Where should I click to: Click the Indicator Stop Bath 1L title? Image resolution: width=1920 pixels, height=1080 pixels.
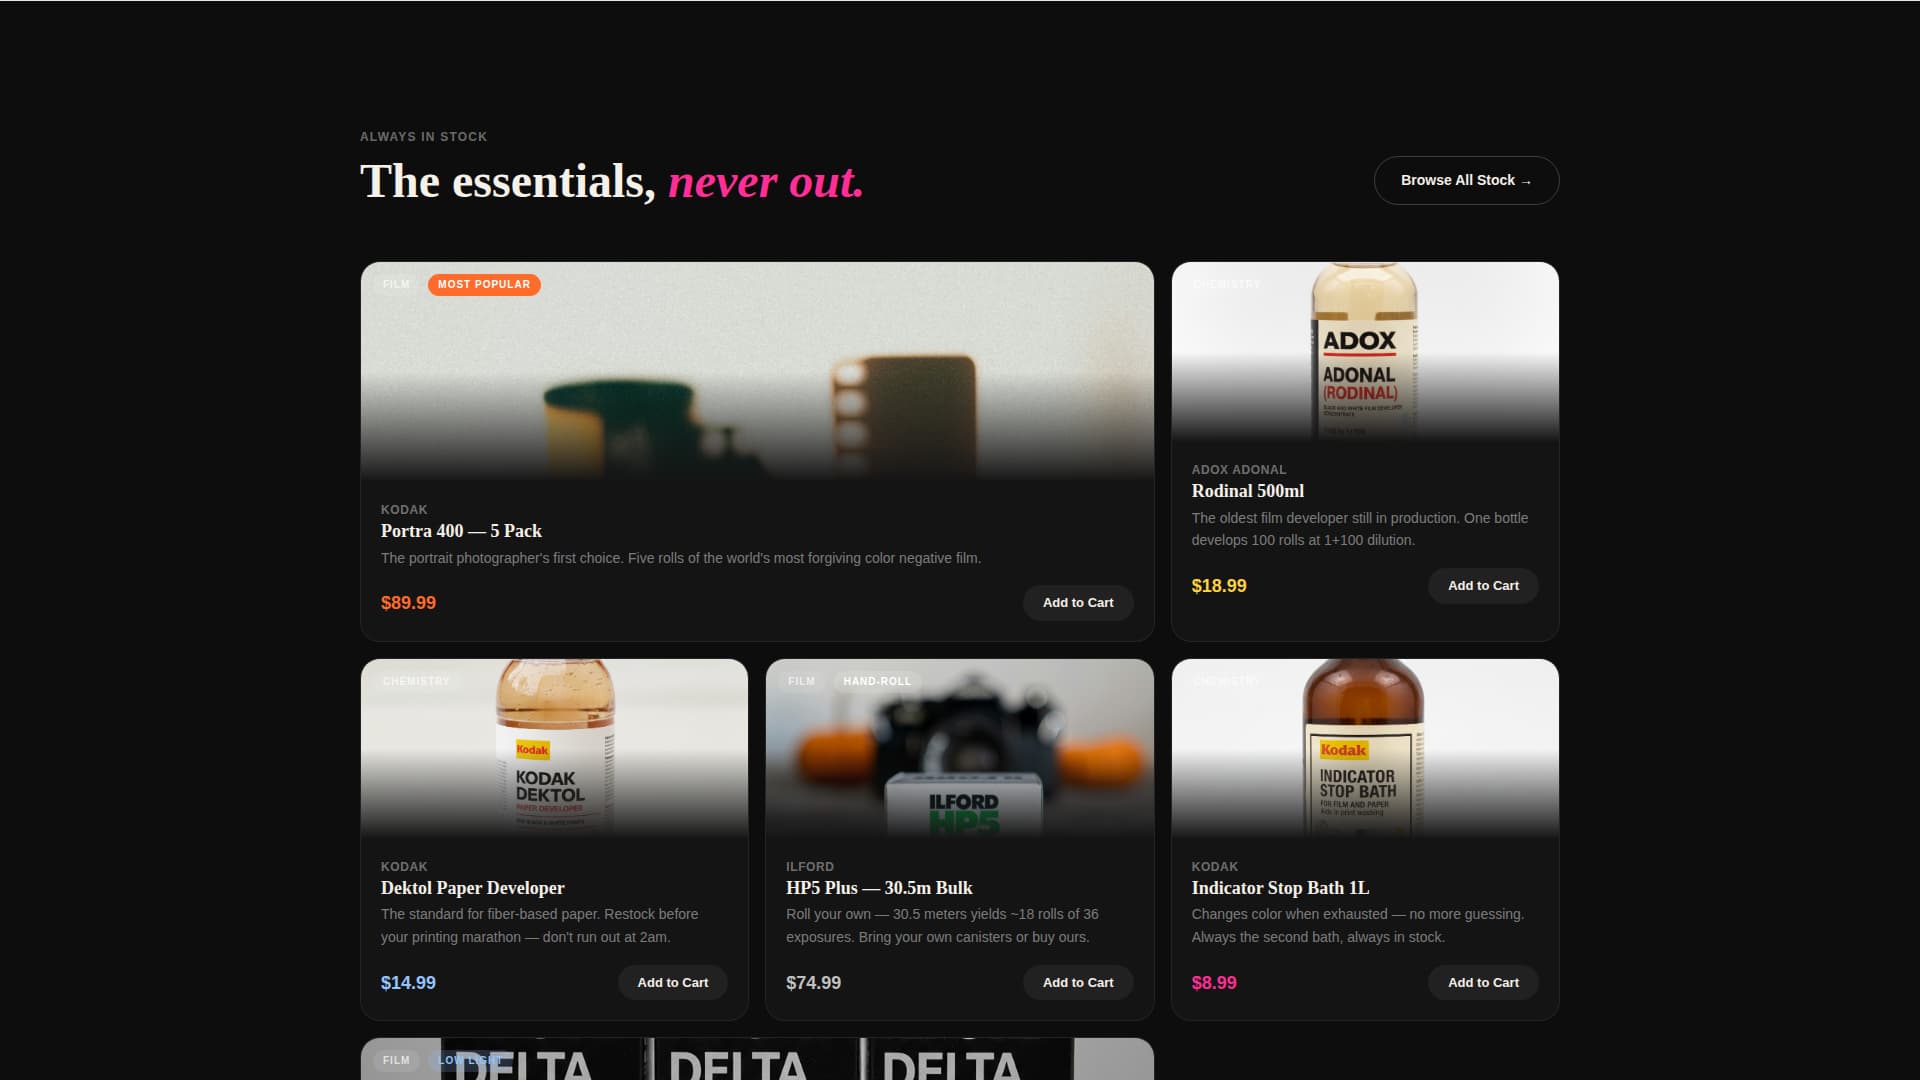point(1280,888)
